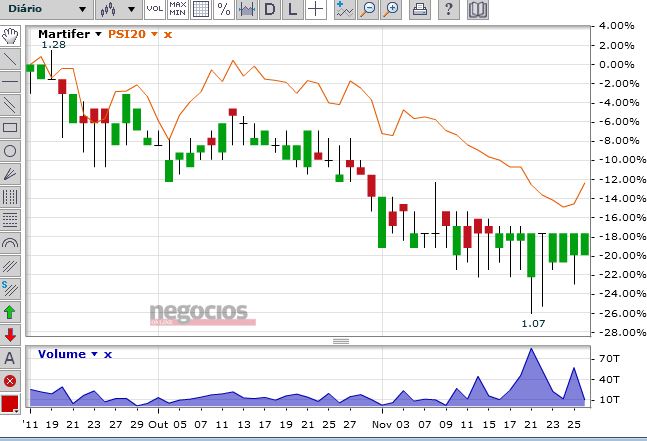Click the print chart icon

pyautogui.click(x=420, y=9)
